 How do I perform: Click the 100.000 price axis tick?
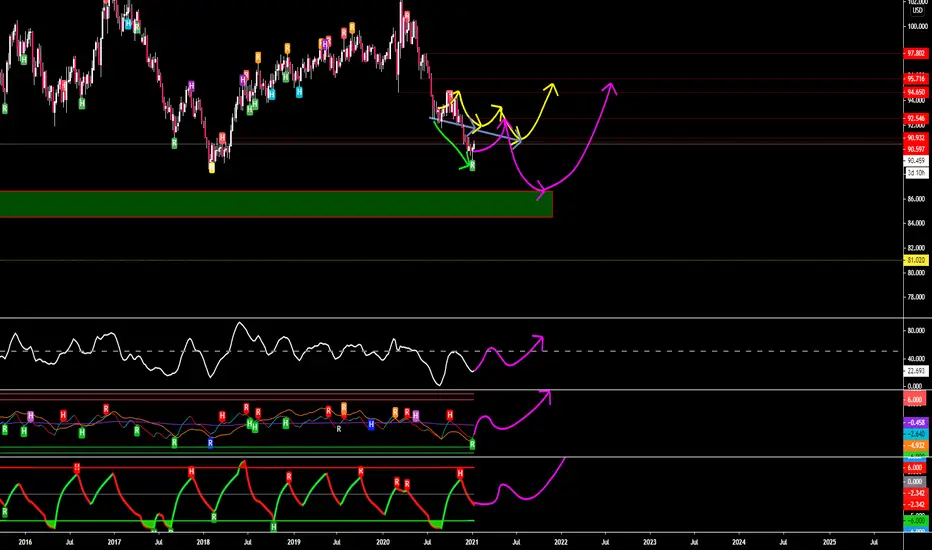tap(916, 26)
